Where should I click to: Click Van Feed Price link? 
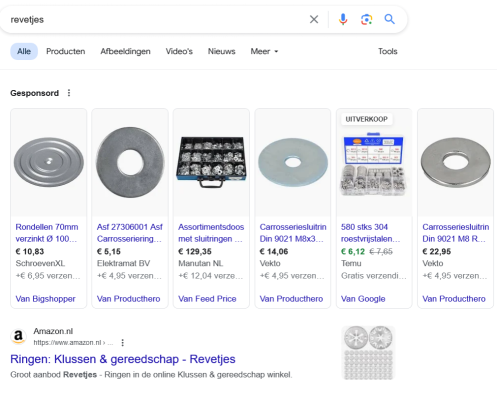[x=207, y=299]
